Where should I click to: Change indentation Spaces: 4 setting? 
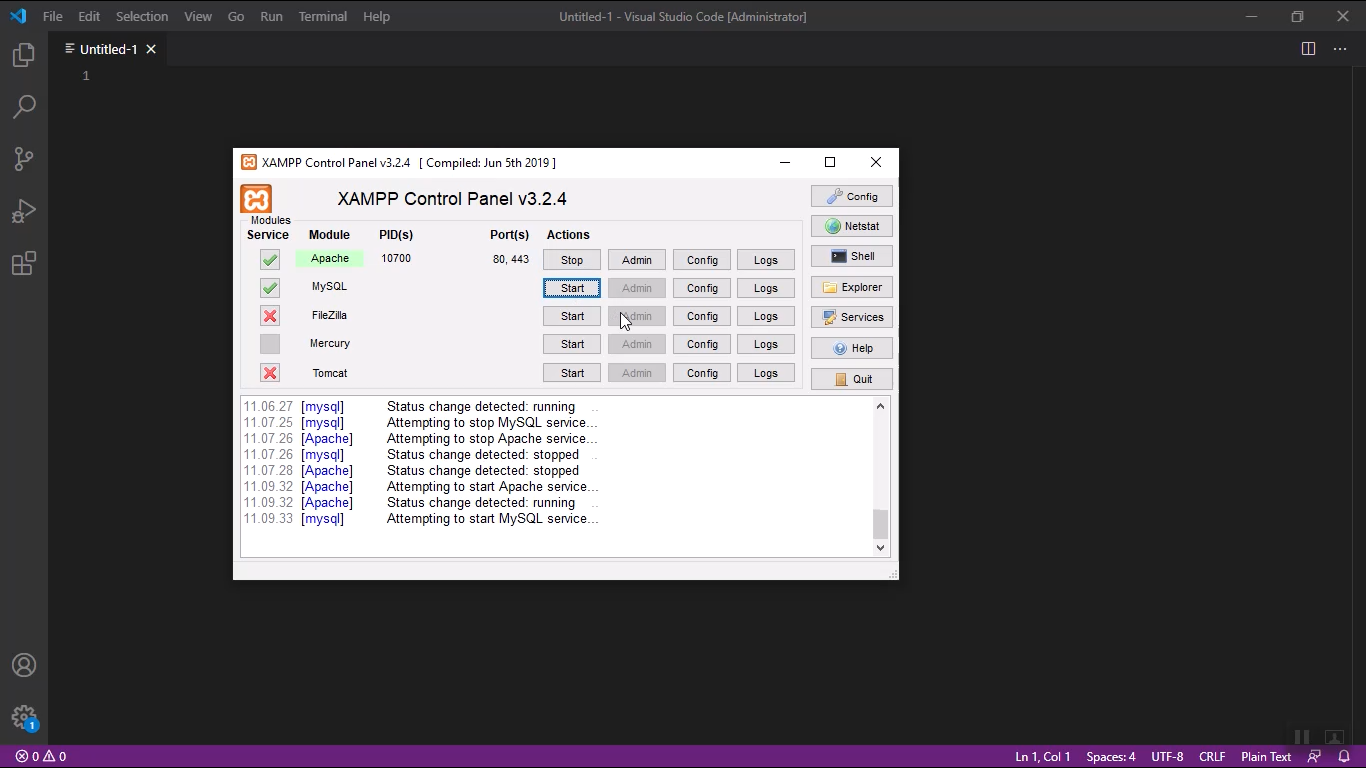(1111, 757)
